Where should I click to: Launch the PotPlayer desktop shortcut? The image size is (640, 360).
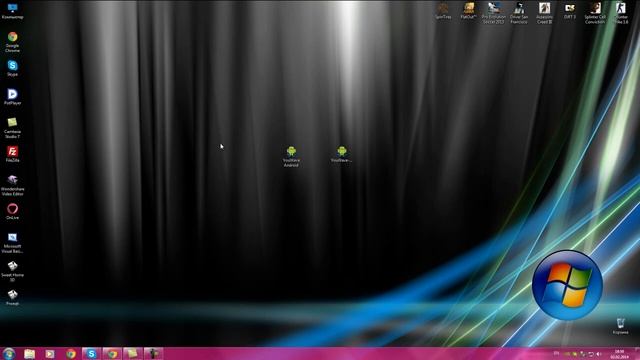(x=12, y=97)
